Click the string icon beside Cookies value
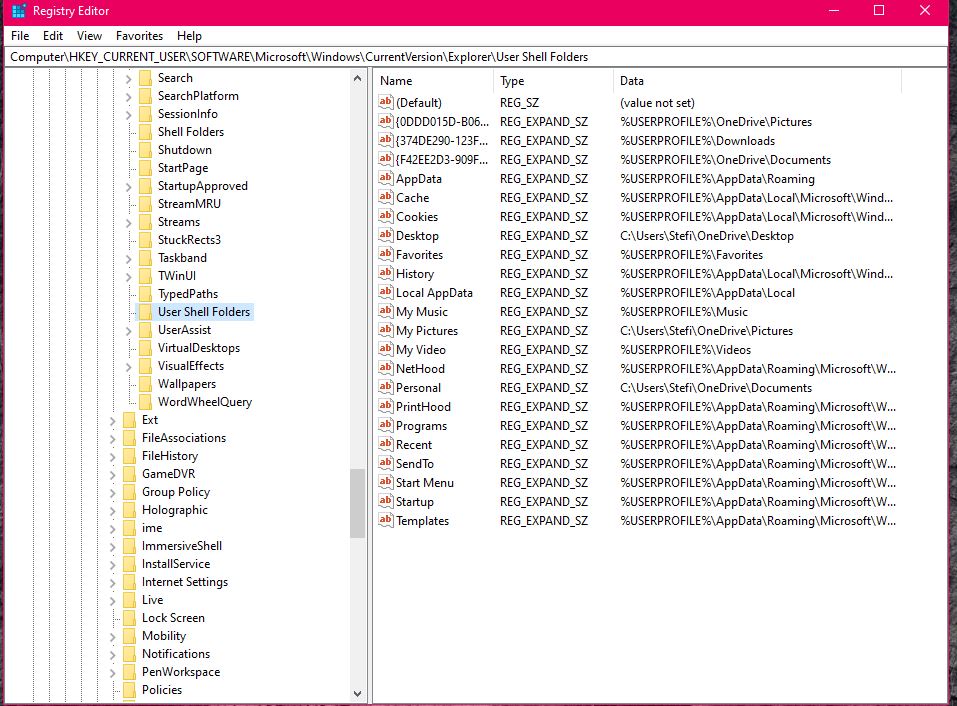Viewport: 957px width, 706px height. click(385, 216)
